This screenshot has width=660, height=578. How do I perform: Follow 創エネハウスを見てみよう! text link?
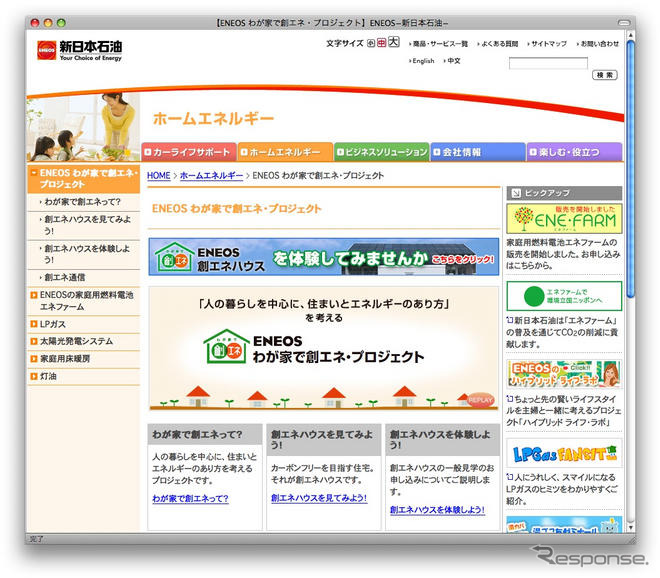coord(319,498)
